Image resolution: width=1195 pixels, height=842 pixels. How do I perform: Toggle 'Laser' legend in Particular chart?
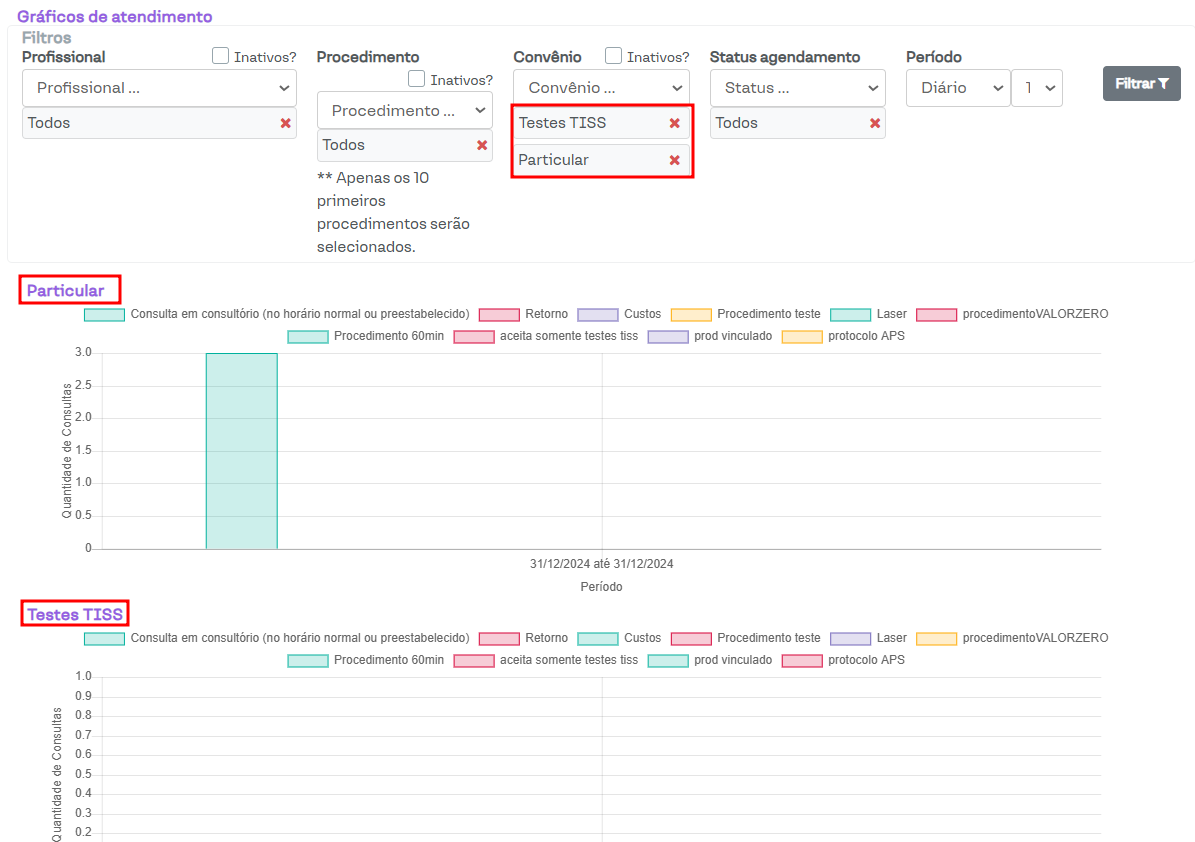[870, 314]
